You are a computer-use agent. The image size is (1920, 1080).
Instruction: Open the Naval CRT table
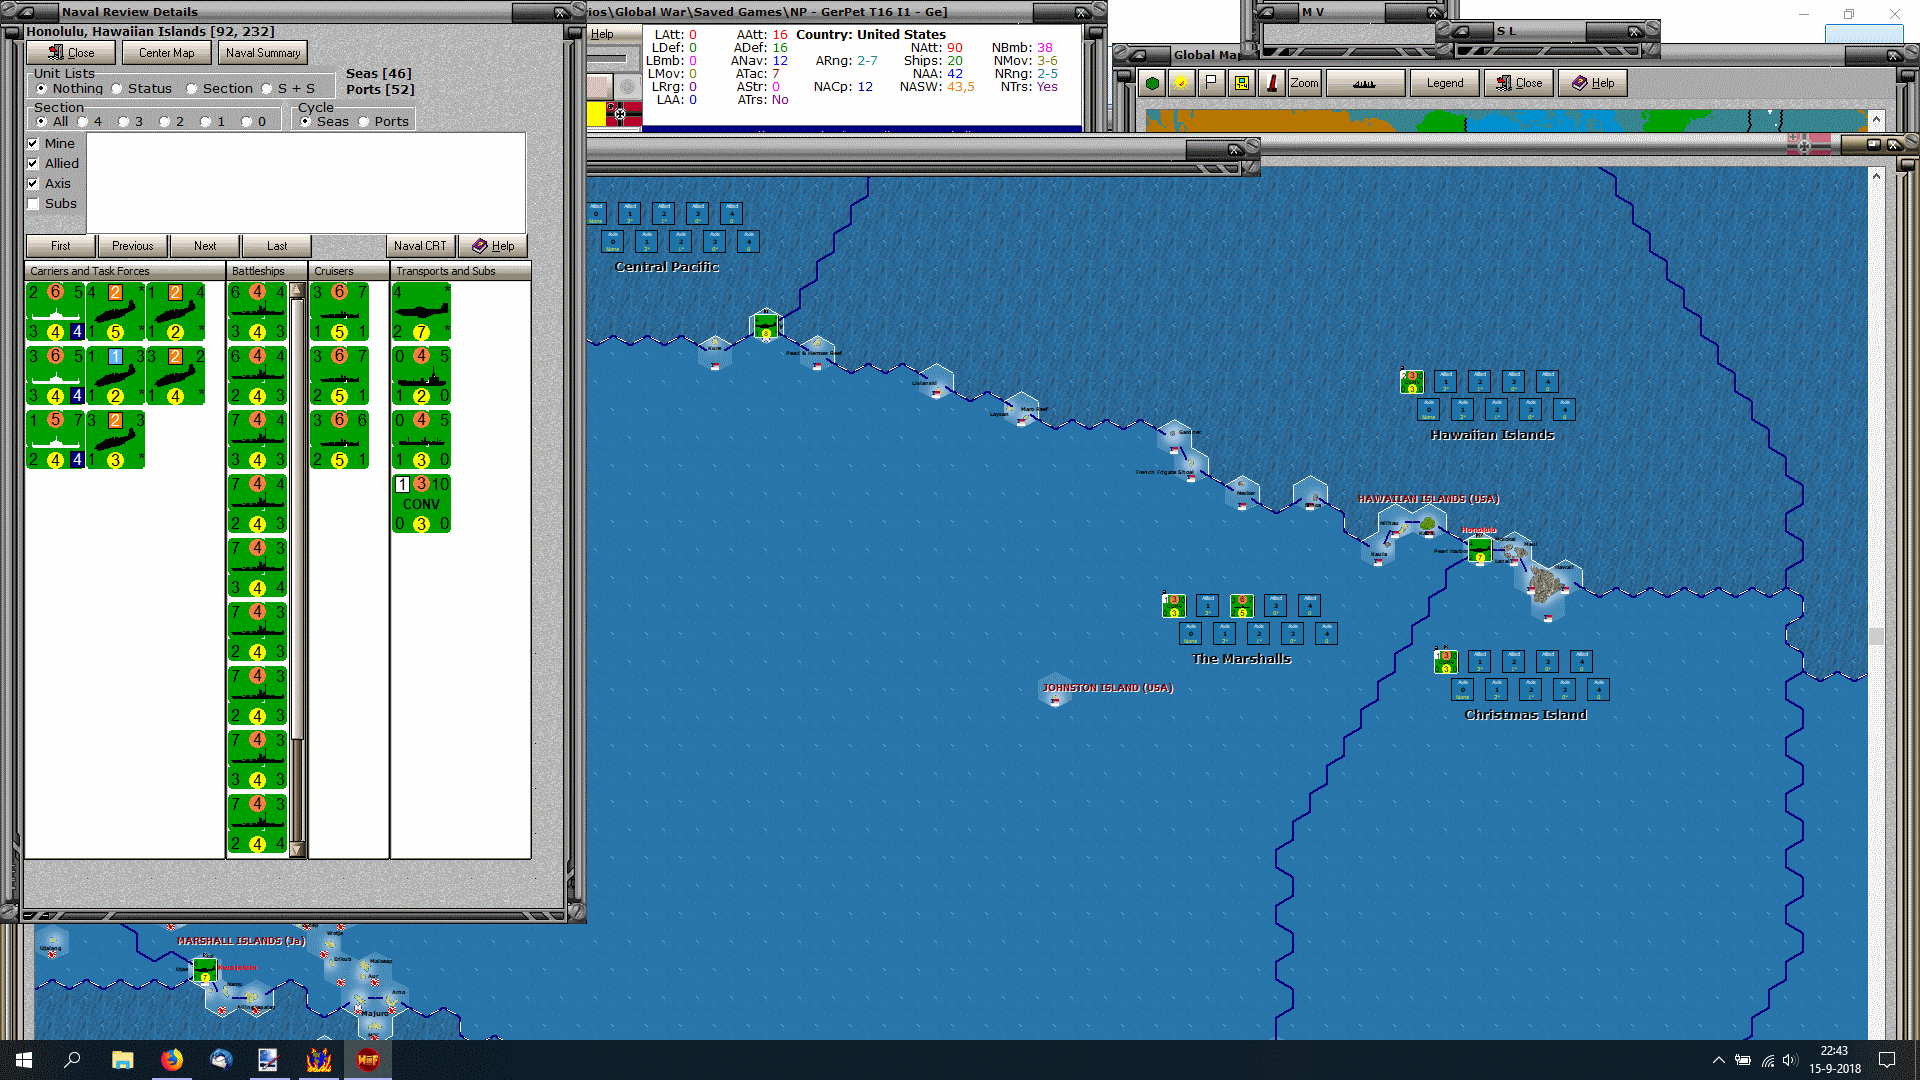[x=420, y=246]
